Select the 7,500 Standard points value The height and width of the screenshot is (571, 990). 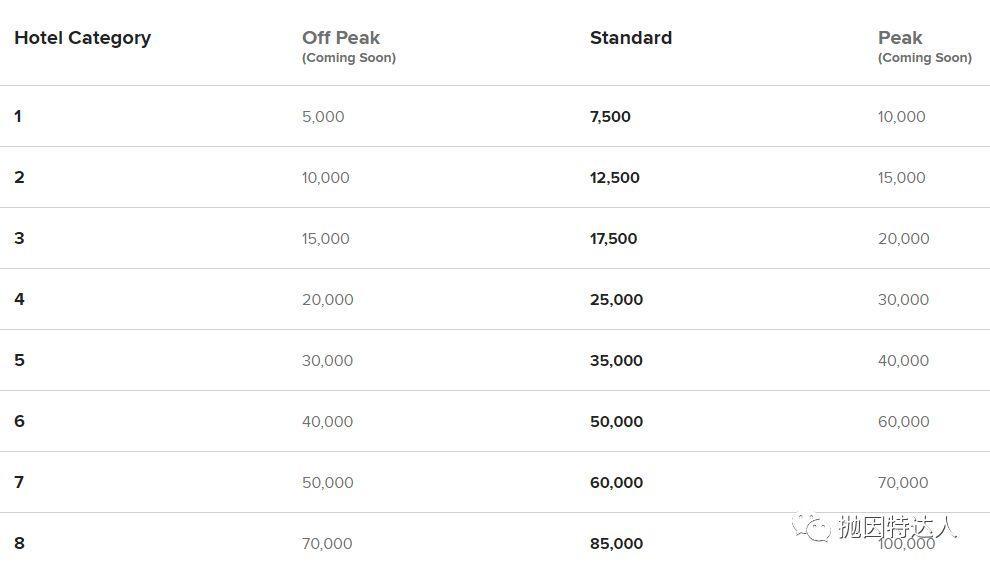coord(610,116)
